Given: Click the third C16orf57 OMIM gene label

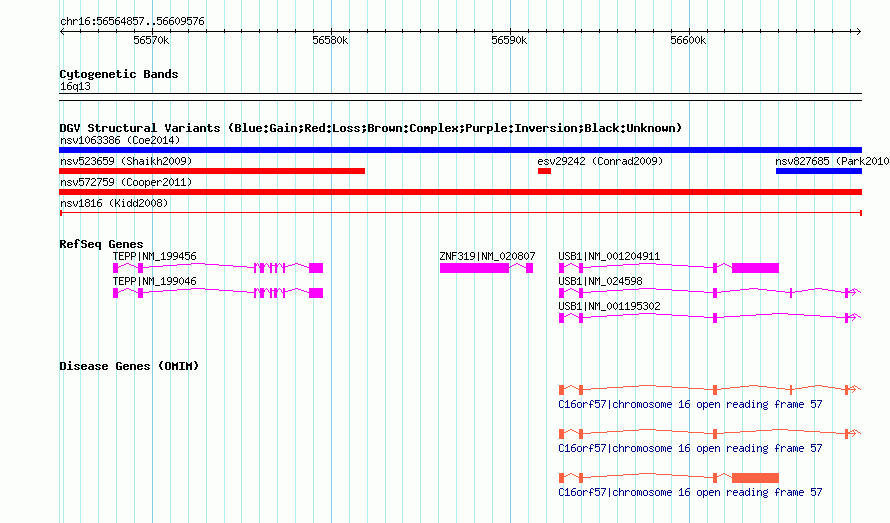Looking at the screenshot, I should click(x=690, y=492).
